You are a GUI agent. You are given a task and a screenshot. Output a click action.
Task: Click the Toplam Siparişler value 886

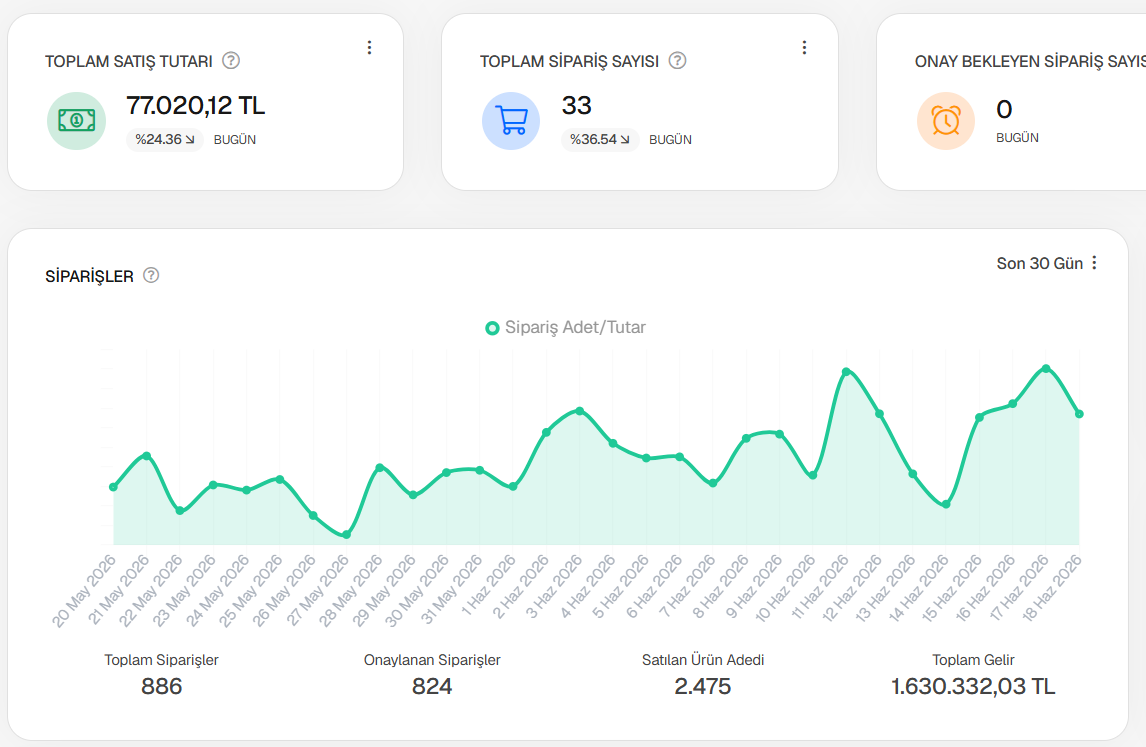(x=162, y=686)
